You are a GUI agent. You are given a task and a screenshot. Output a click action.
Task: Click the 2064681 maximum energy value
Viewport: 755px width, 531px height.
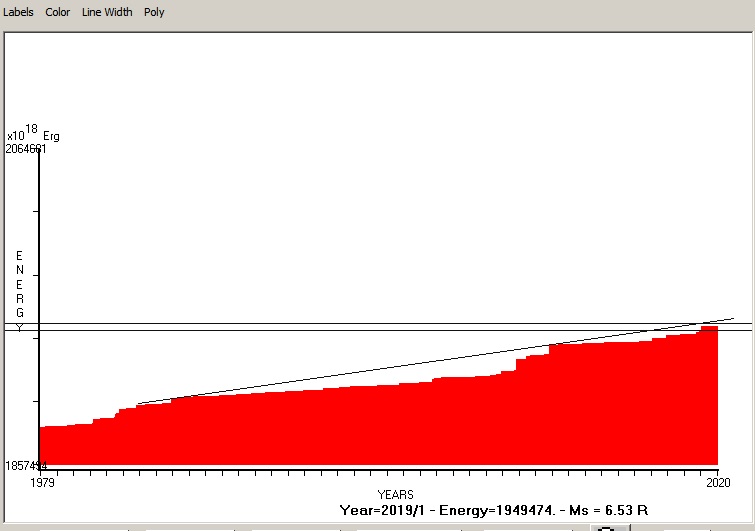coord(26,149)
